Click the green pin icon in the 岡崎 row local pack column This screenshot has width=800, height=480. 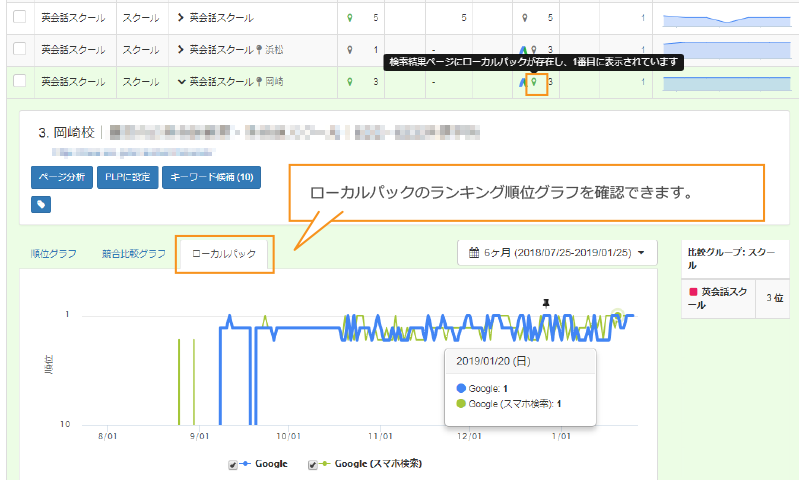[x=534, y=82]
